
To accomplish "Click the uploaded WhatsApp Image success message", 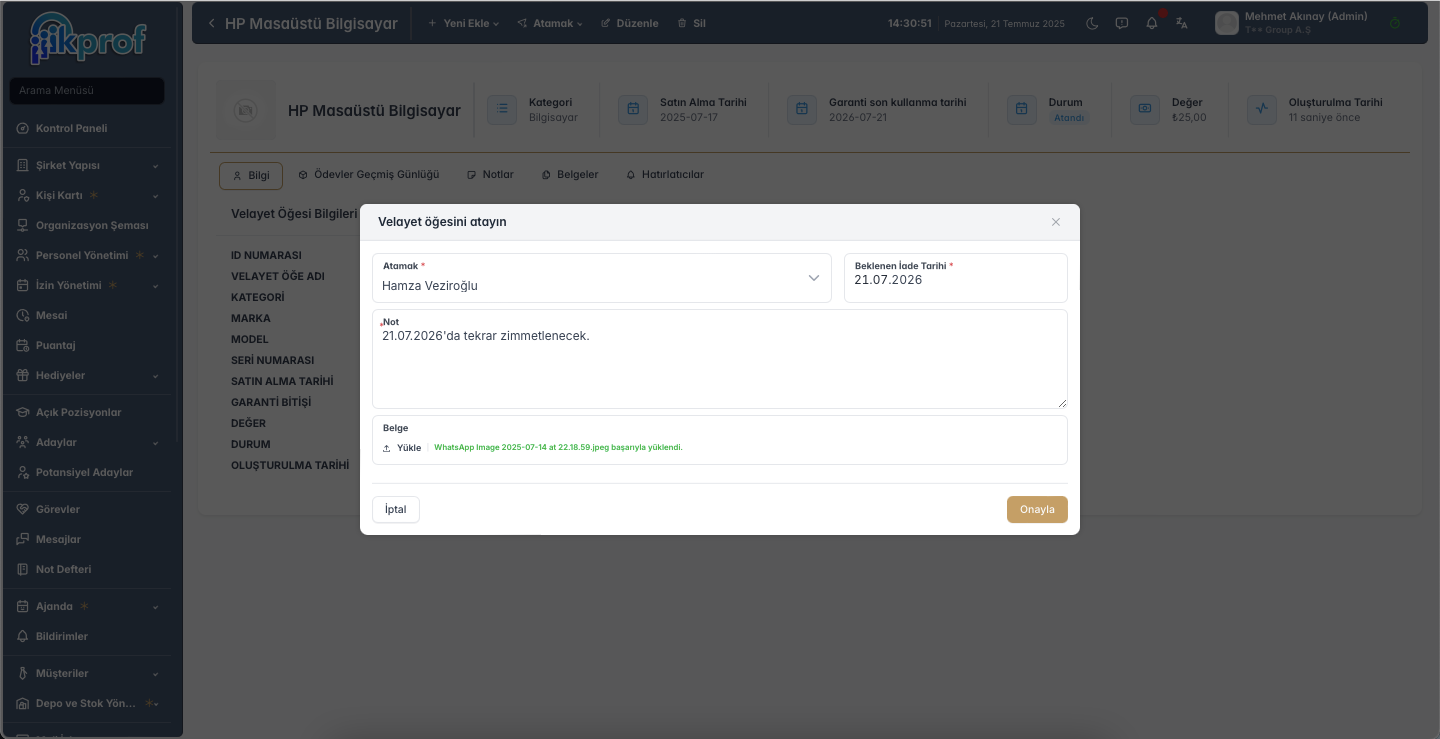I will click(x=558, y=448).
